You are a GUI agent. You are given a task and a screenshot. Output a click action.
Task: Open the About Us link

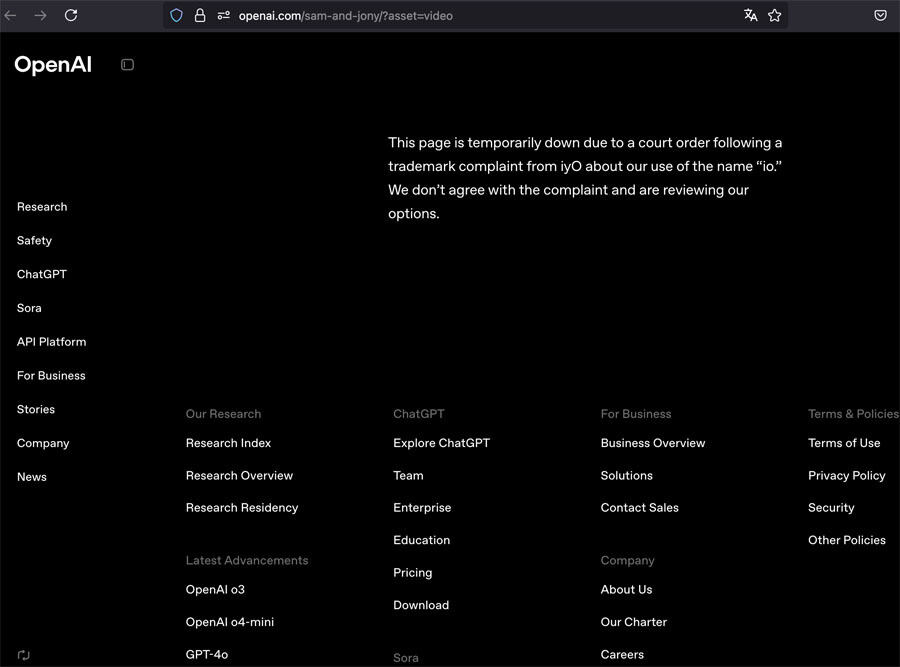pyautogui.click(x=627, y=590)
